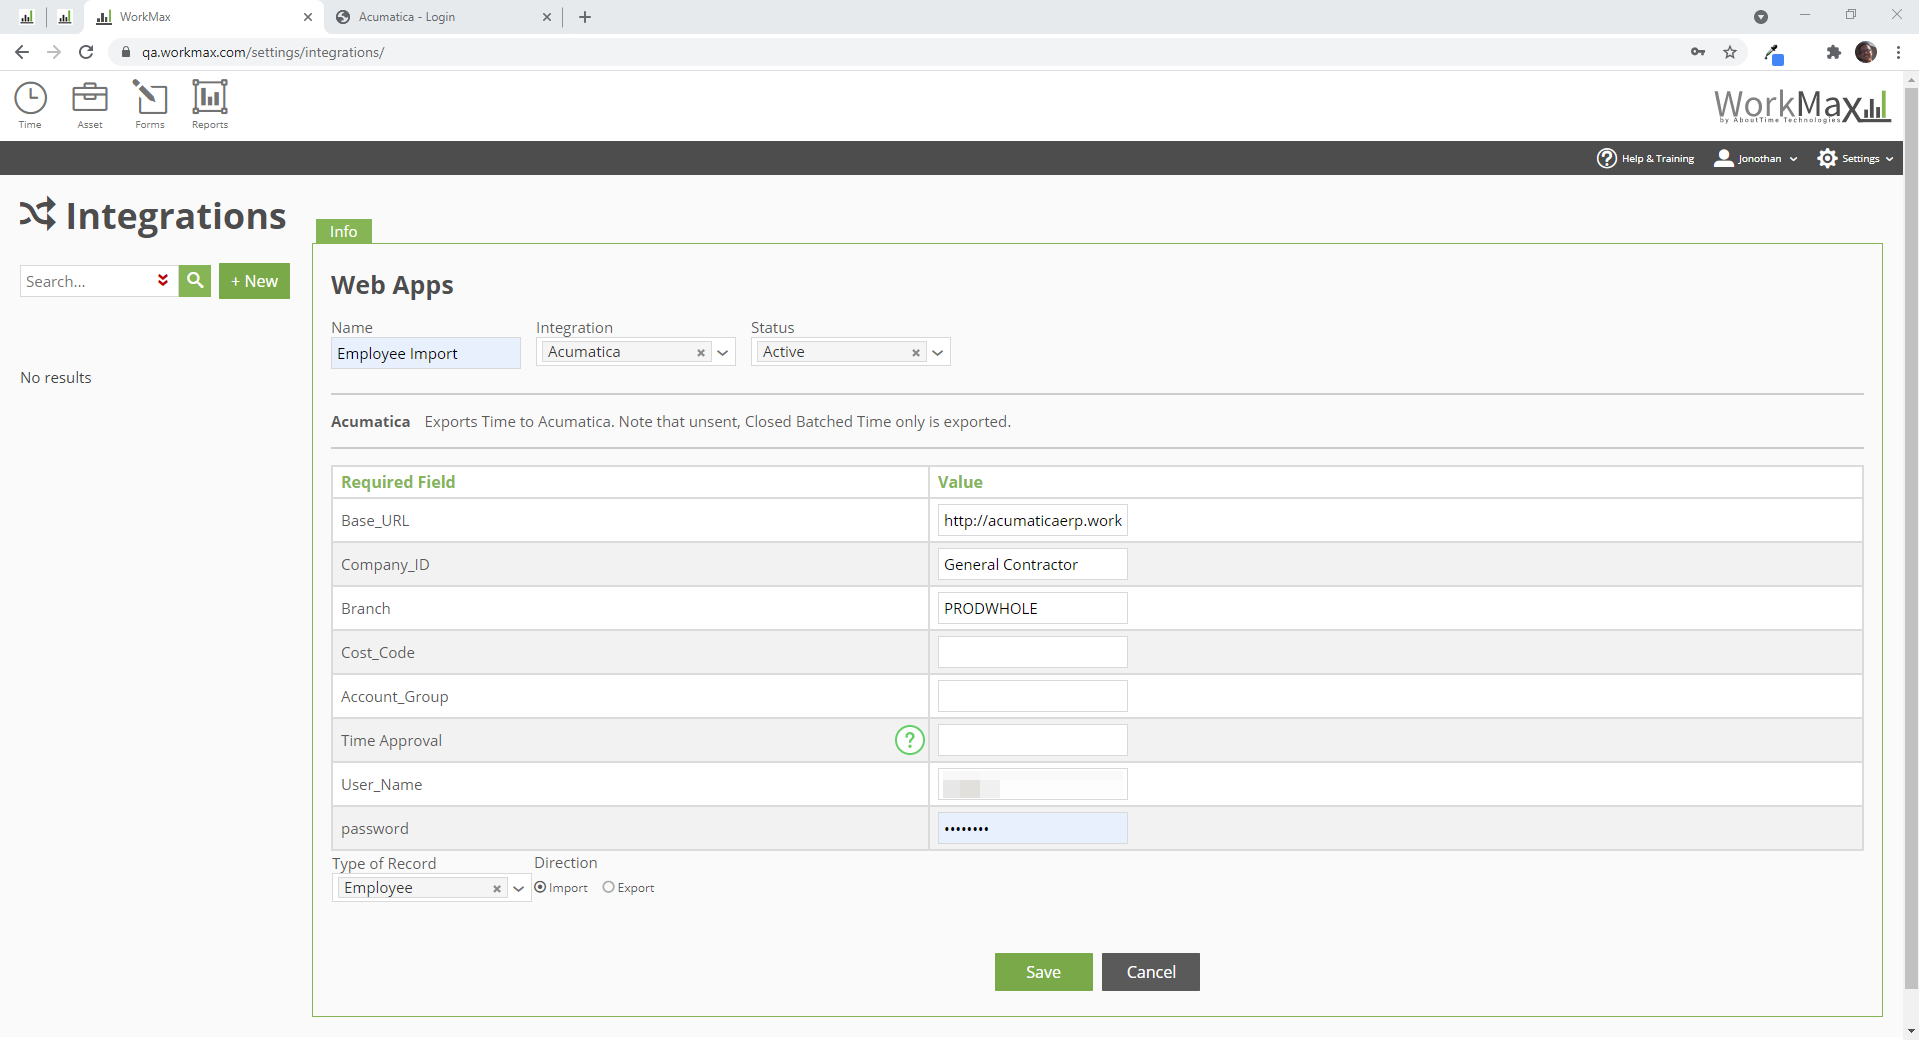Clear the Acumatica integration selection

(x=701, y=352)
